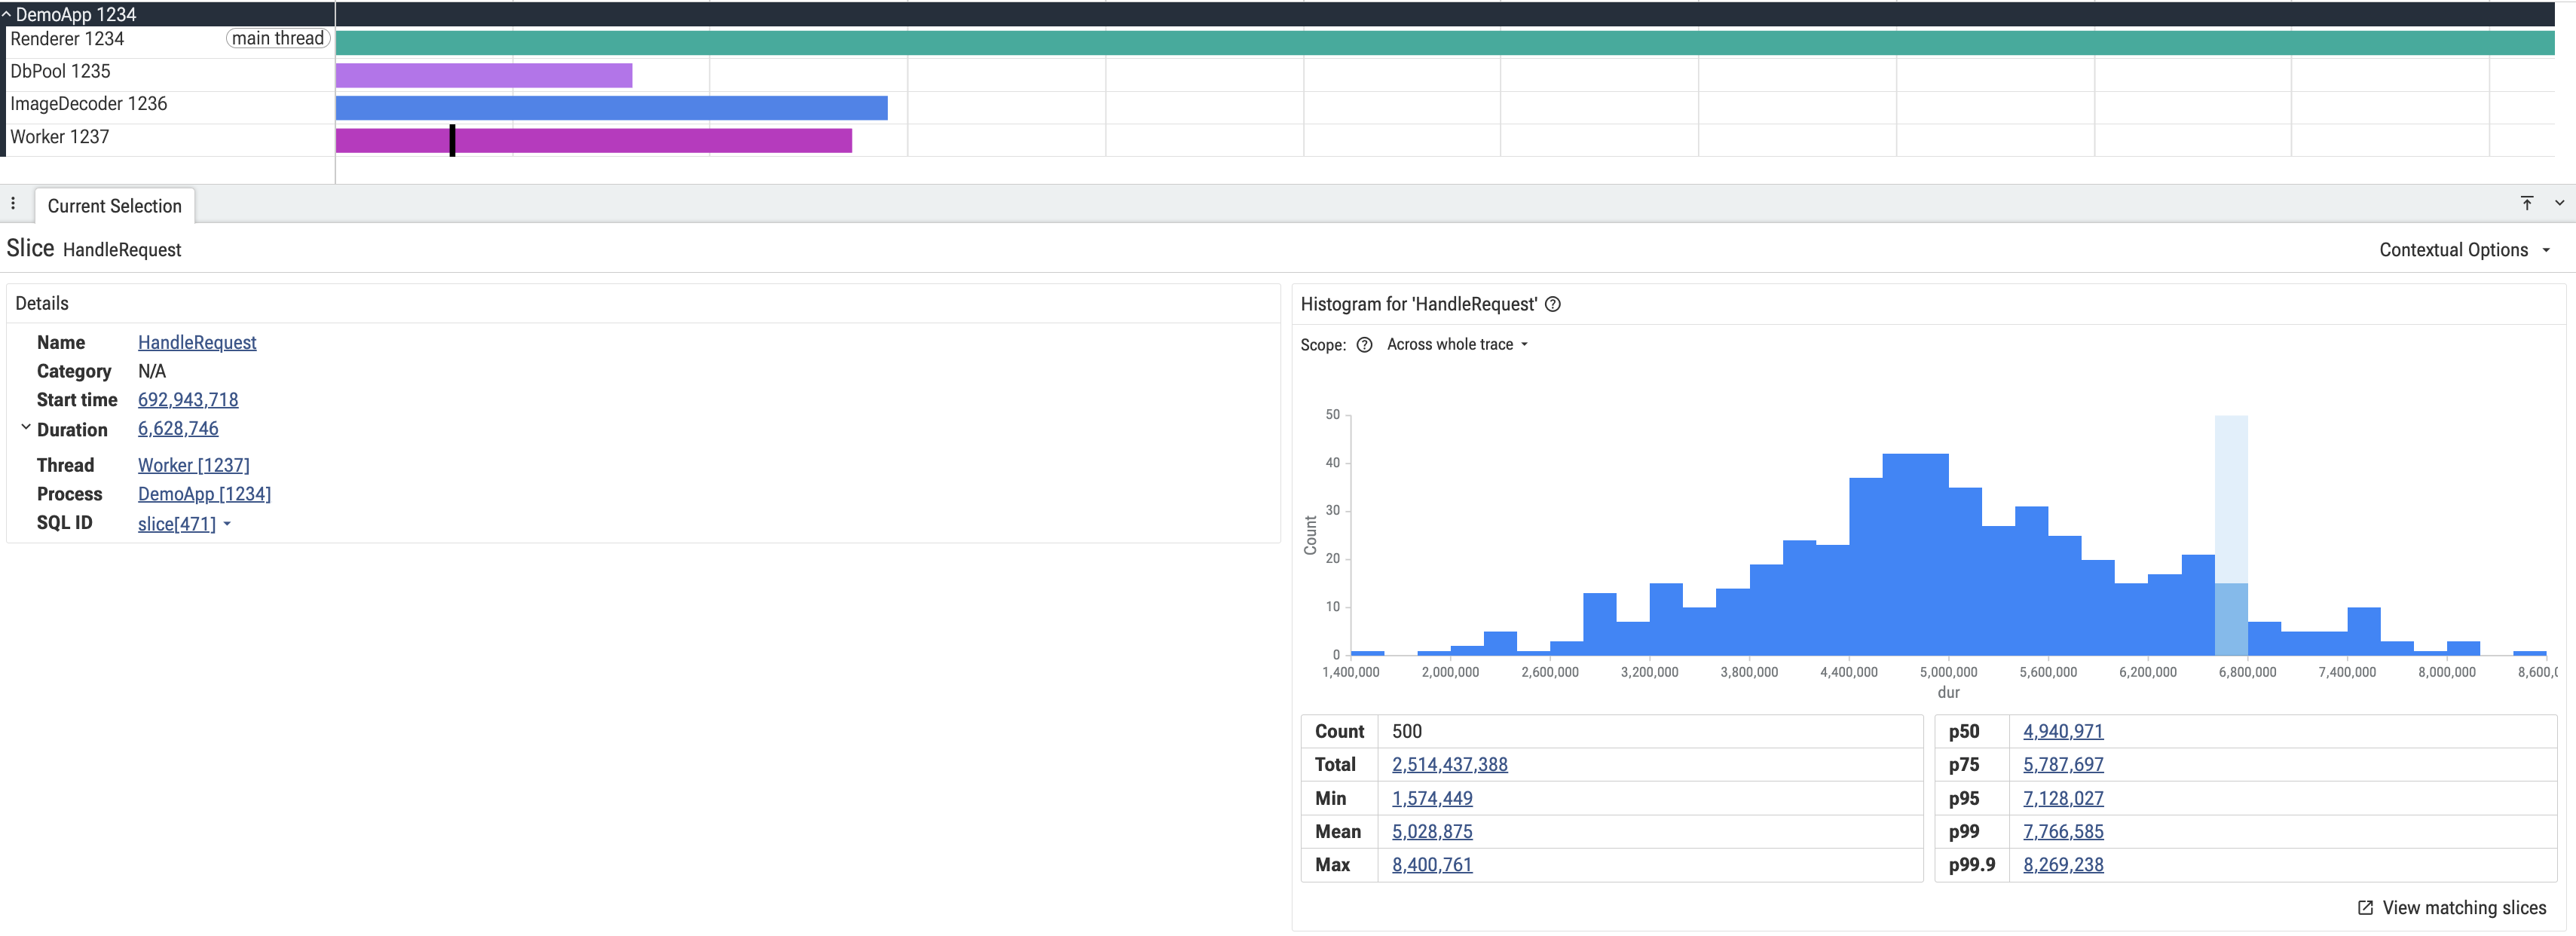The width and height of the screenshot is (2576, 936).
Task: Open the three-dot drawer menu icon
Action: 13,204
